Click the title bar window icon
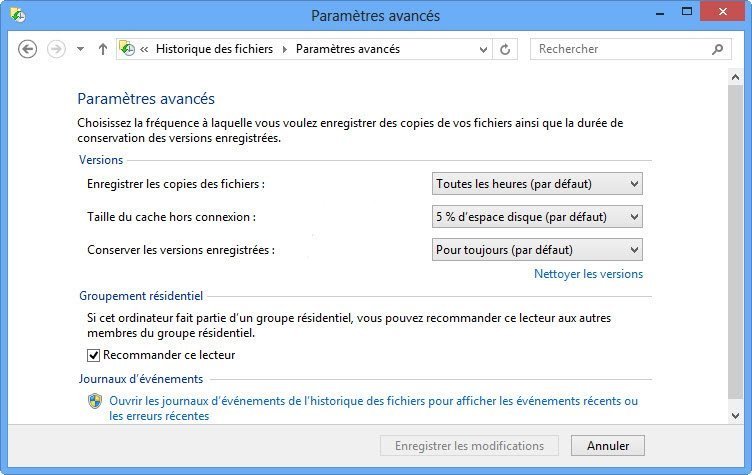The image size is (752, 475). click(x=18, y=15)
